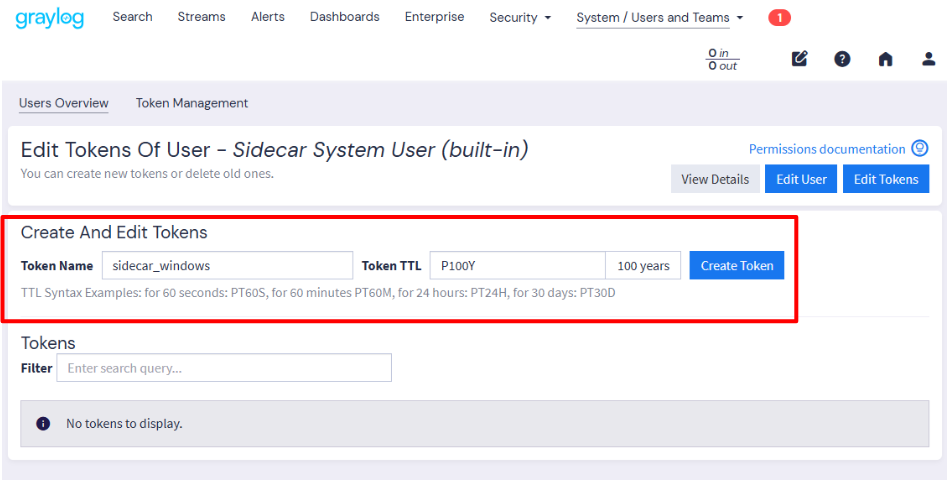Open the Permissions documentation link
The height and width of the screenshot is (480, 947).
pos(827,149)
